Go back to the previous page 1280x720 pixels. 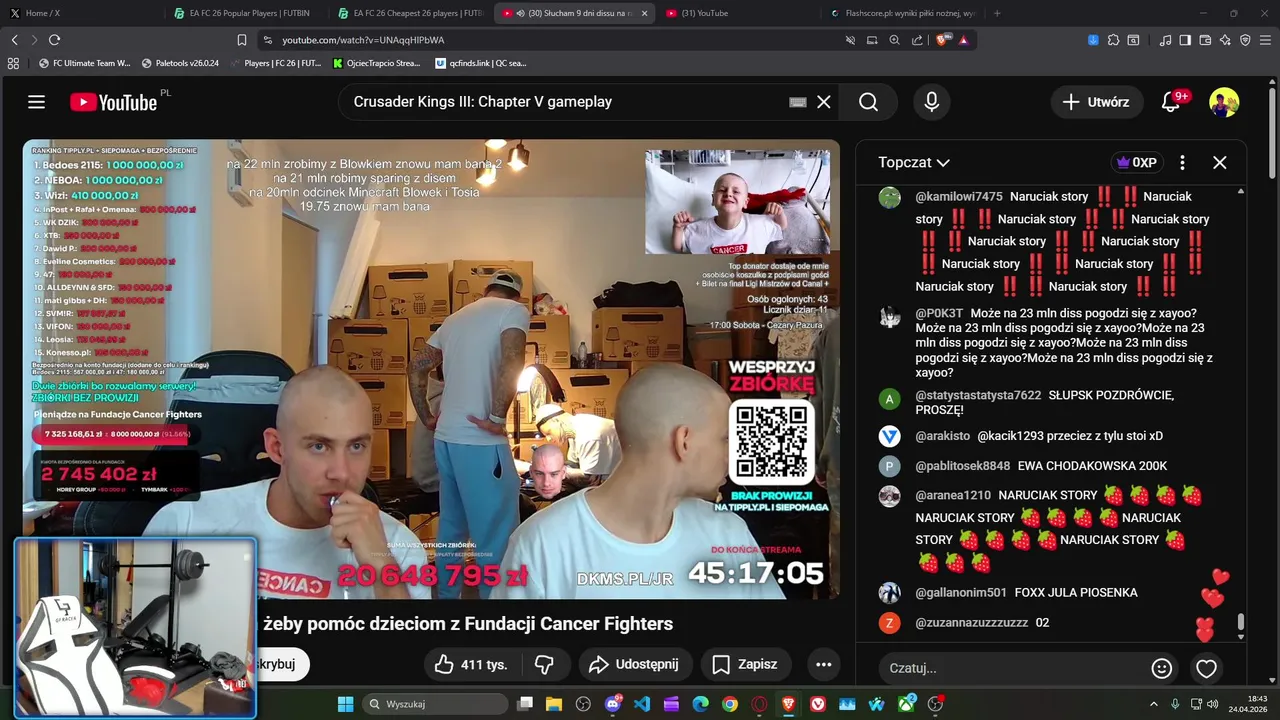click(14, 40)
